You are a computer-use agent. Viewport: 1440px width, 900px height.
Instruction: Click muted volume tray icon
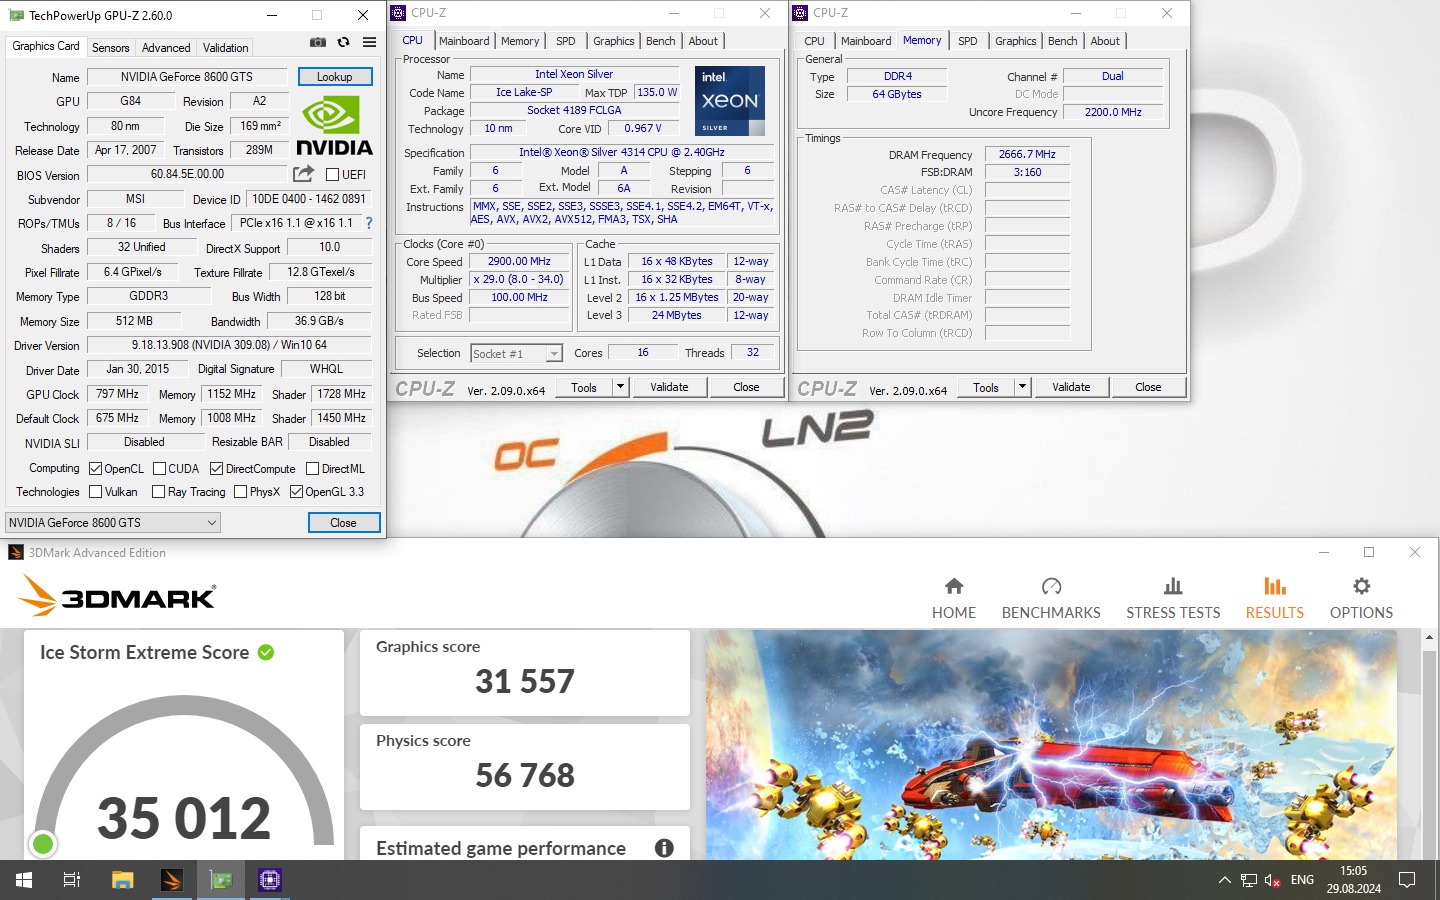(x=1273, y=880)
